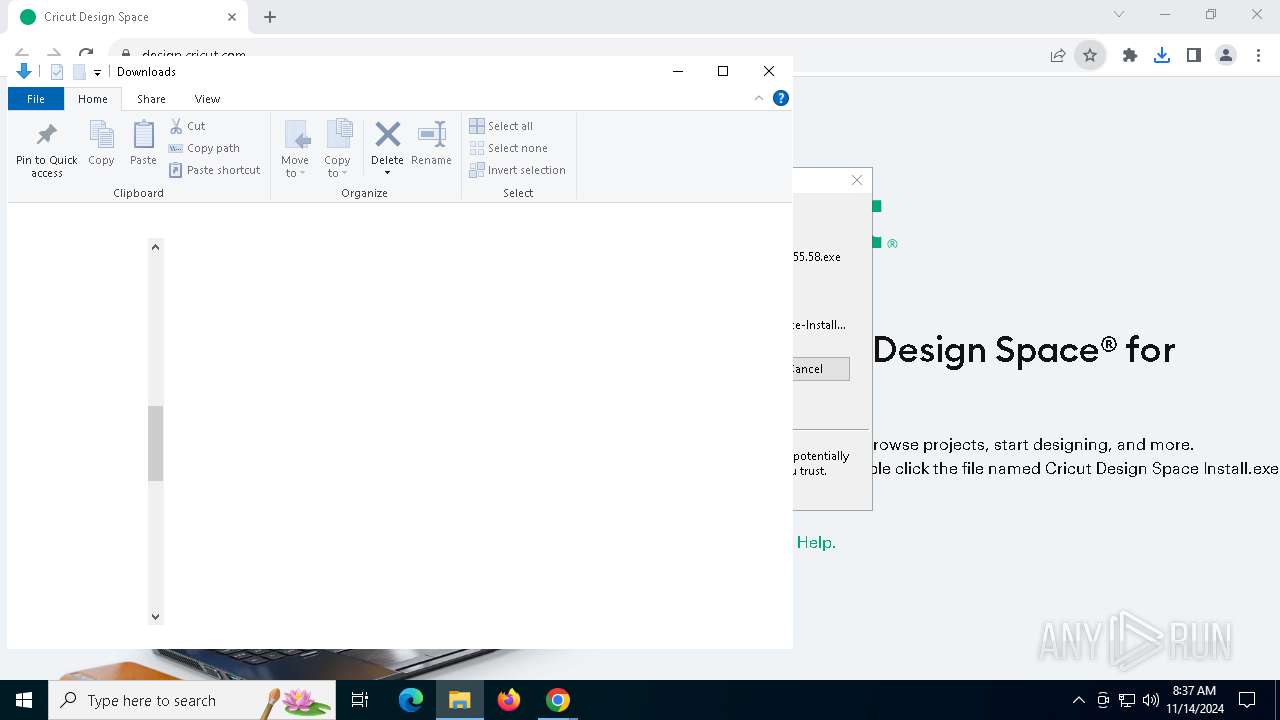The image size is (1280, 720).
Task: Open Chrome three-dot menu
Action: [x=1258, y=56]
